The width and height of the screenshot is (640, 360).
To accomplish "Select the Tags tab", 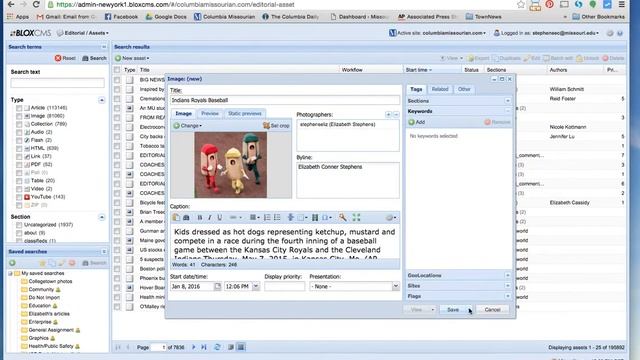I will pyautogui.click(x=416, y=89).
